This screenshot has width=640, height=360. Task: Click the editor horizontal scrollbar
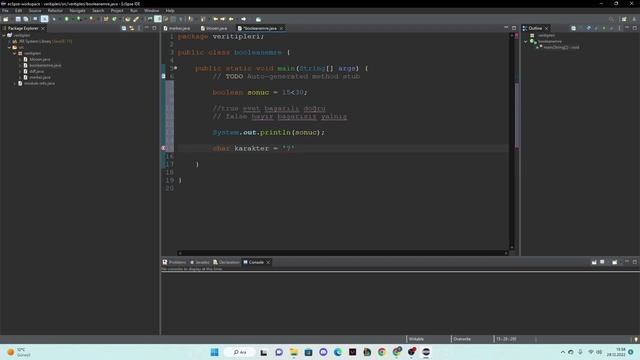343,253
